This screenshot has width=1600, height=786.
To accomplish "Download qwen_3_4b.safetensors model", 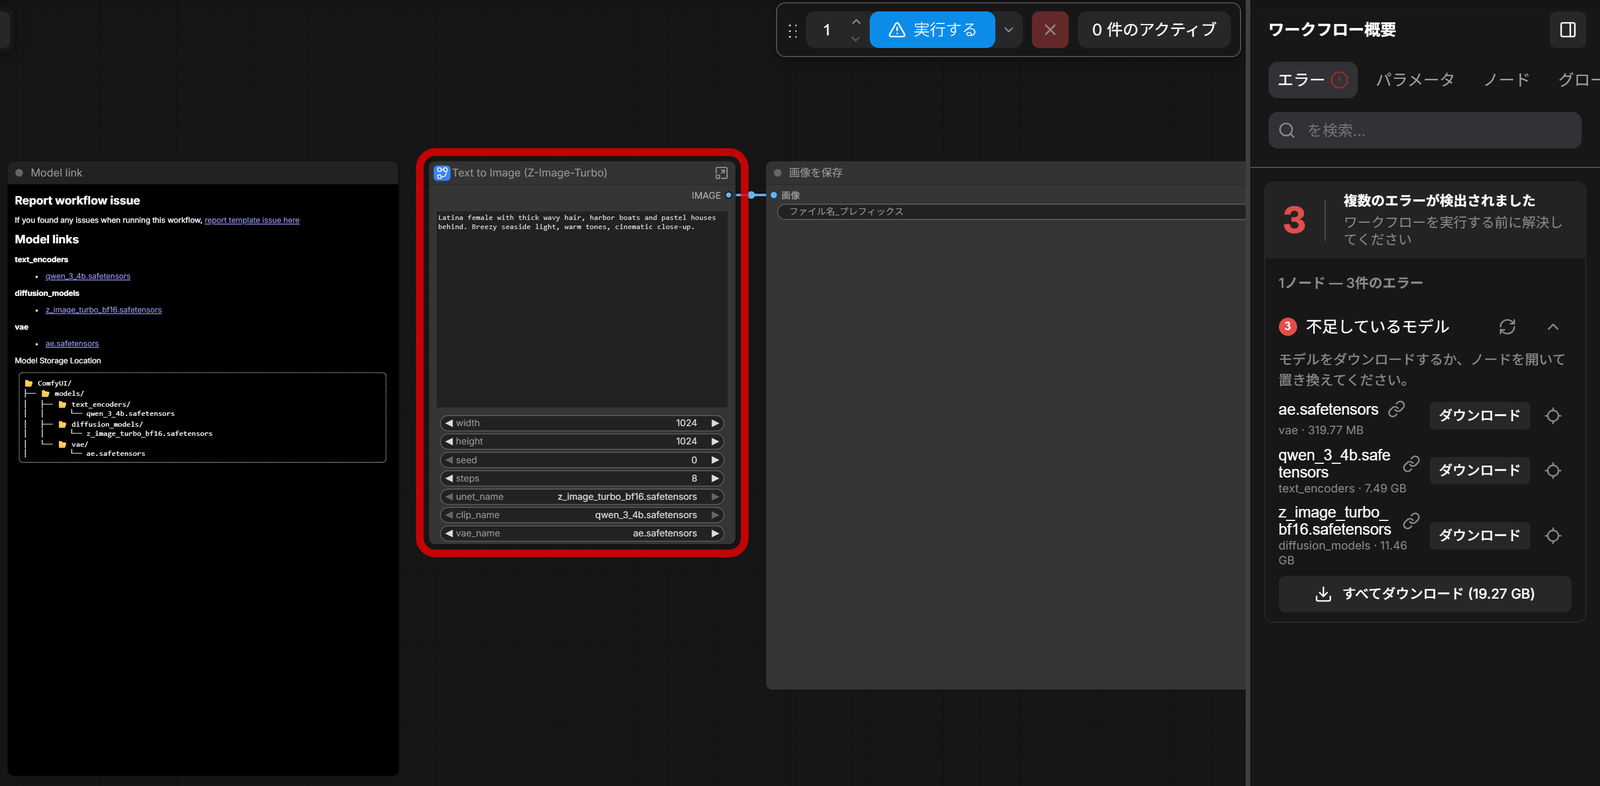I will (x=1480, y=470).
